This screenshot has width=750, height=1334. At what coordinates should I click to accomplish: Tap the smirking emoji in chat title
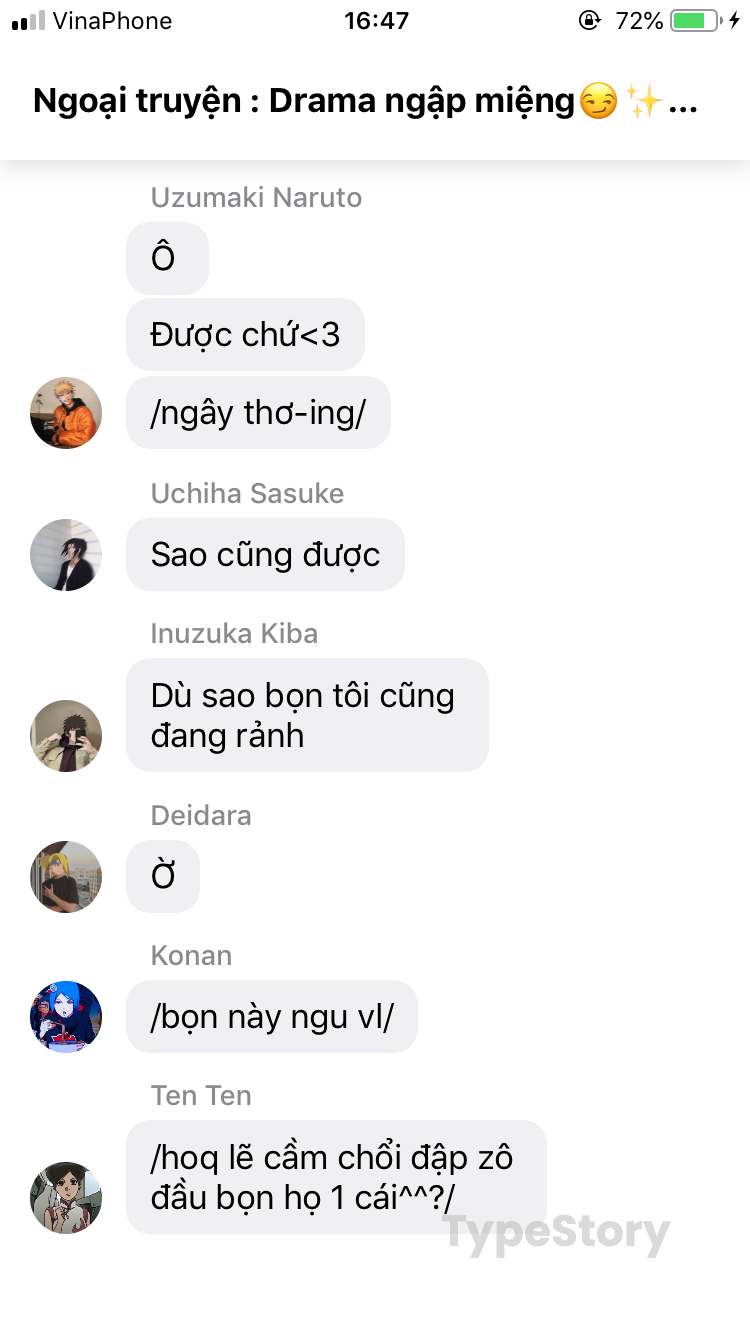click(x=598, y=102)
